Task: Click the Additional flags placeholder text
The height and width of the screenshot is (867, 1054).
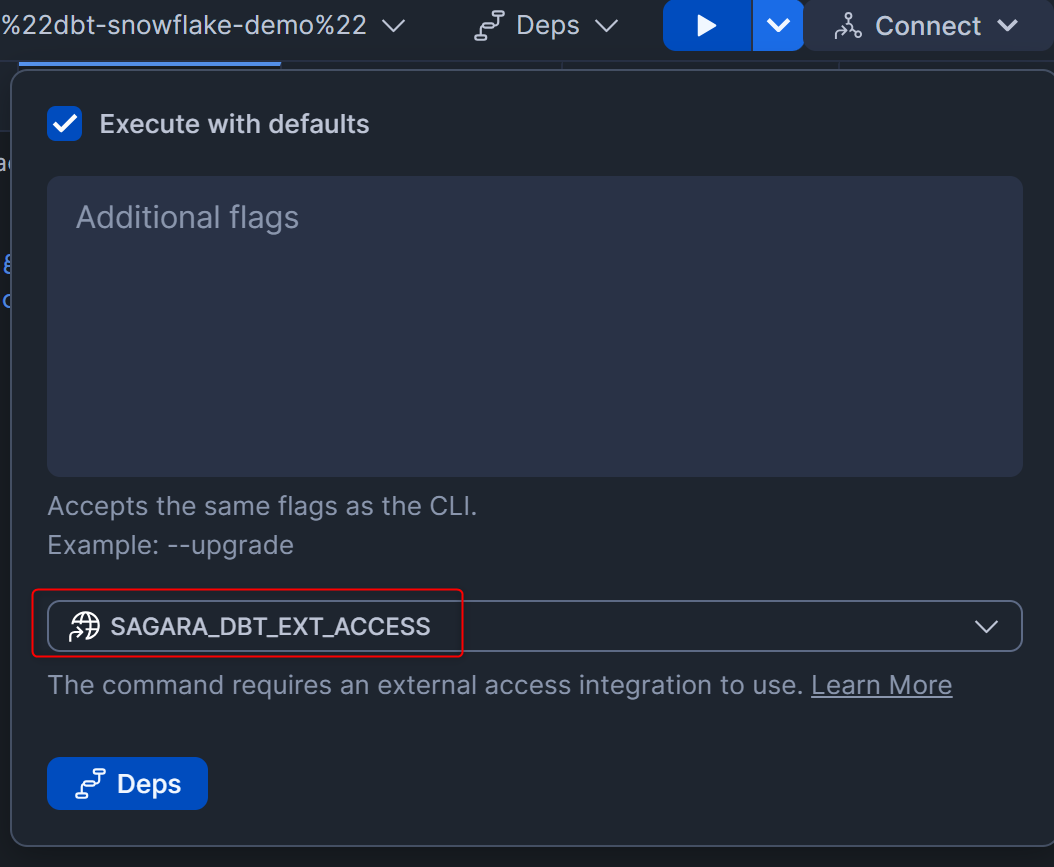Action: coord(188,218)
